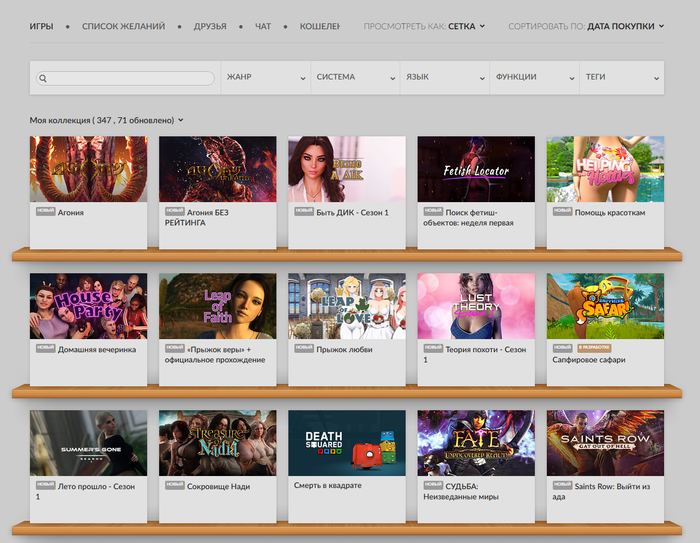The width and height of the screenshot is (700, 543).
Task: Open the Функции filter dropdown
Action: click(534, 77)
